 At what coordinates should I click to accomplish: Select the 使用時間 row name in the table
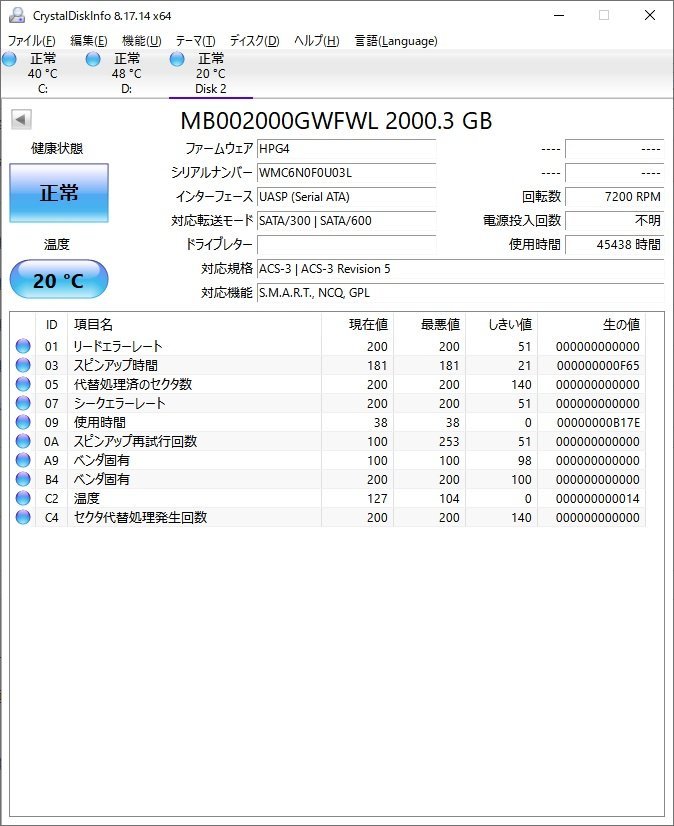click(100, 422)
